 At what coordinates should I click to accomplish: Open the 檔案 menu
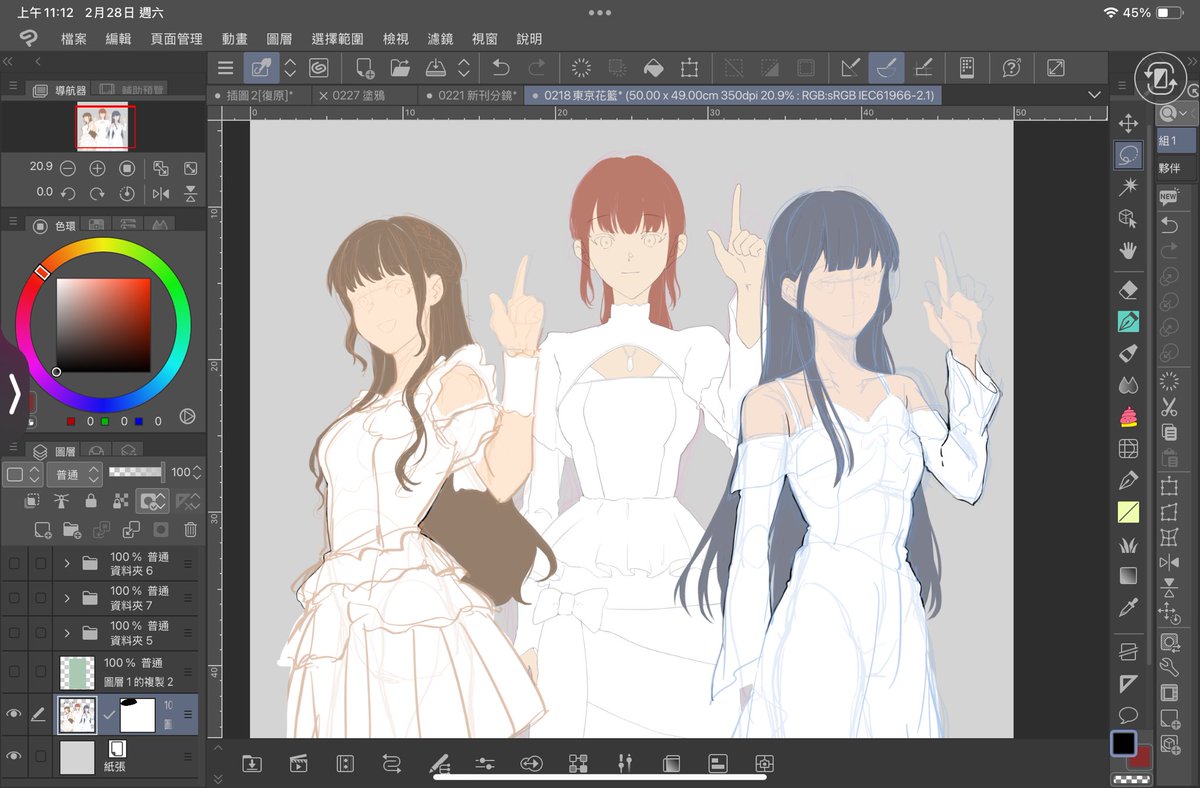pyautogui.click(x=73, y=39)
